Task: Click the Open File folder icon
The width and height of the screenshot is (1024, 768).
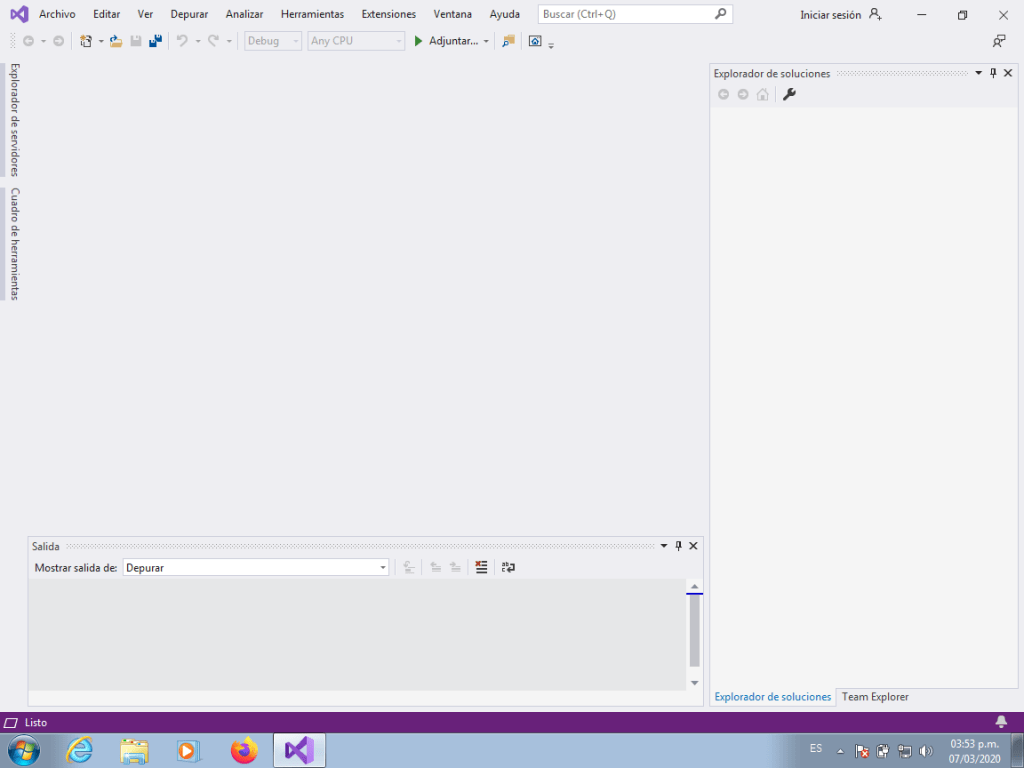Action: coord(116,41)
